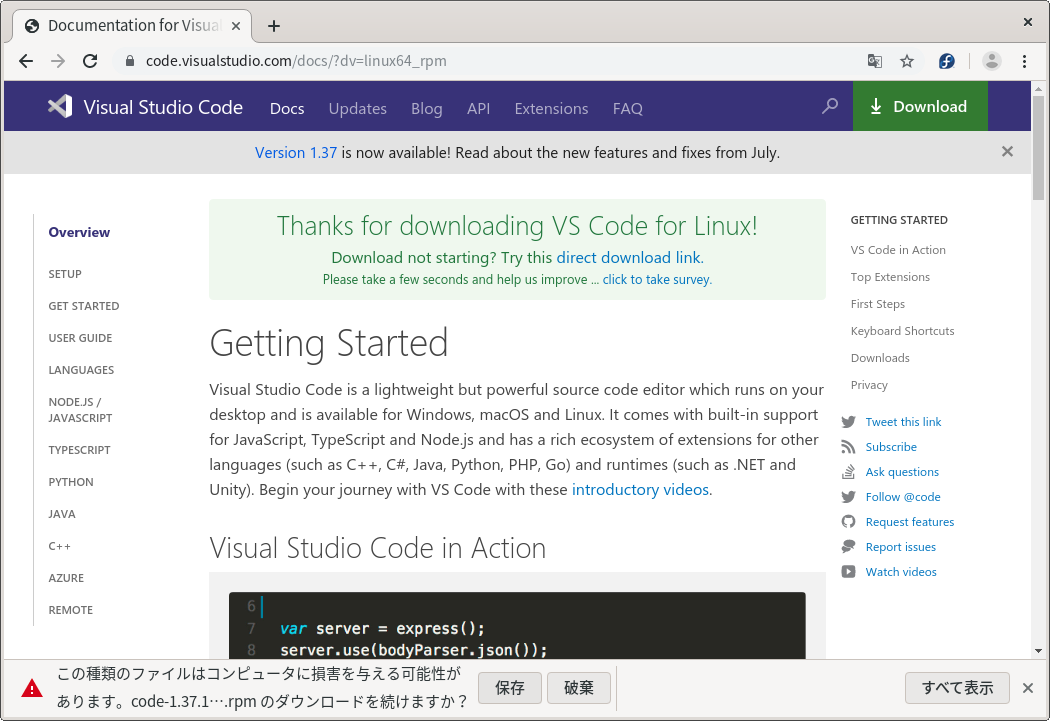Jump to Keyboard Shortcuts section
This screenshot has height=721, width=1050.
coord(902,331)
